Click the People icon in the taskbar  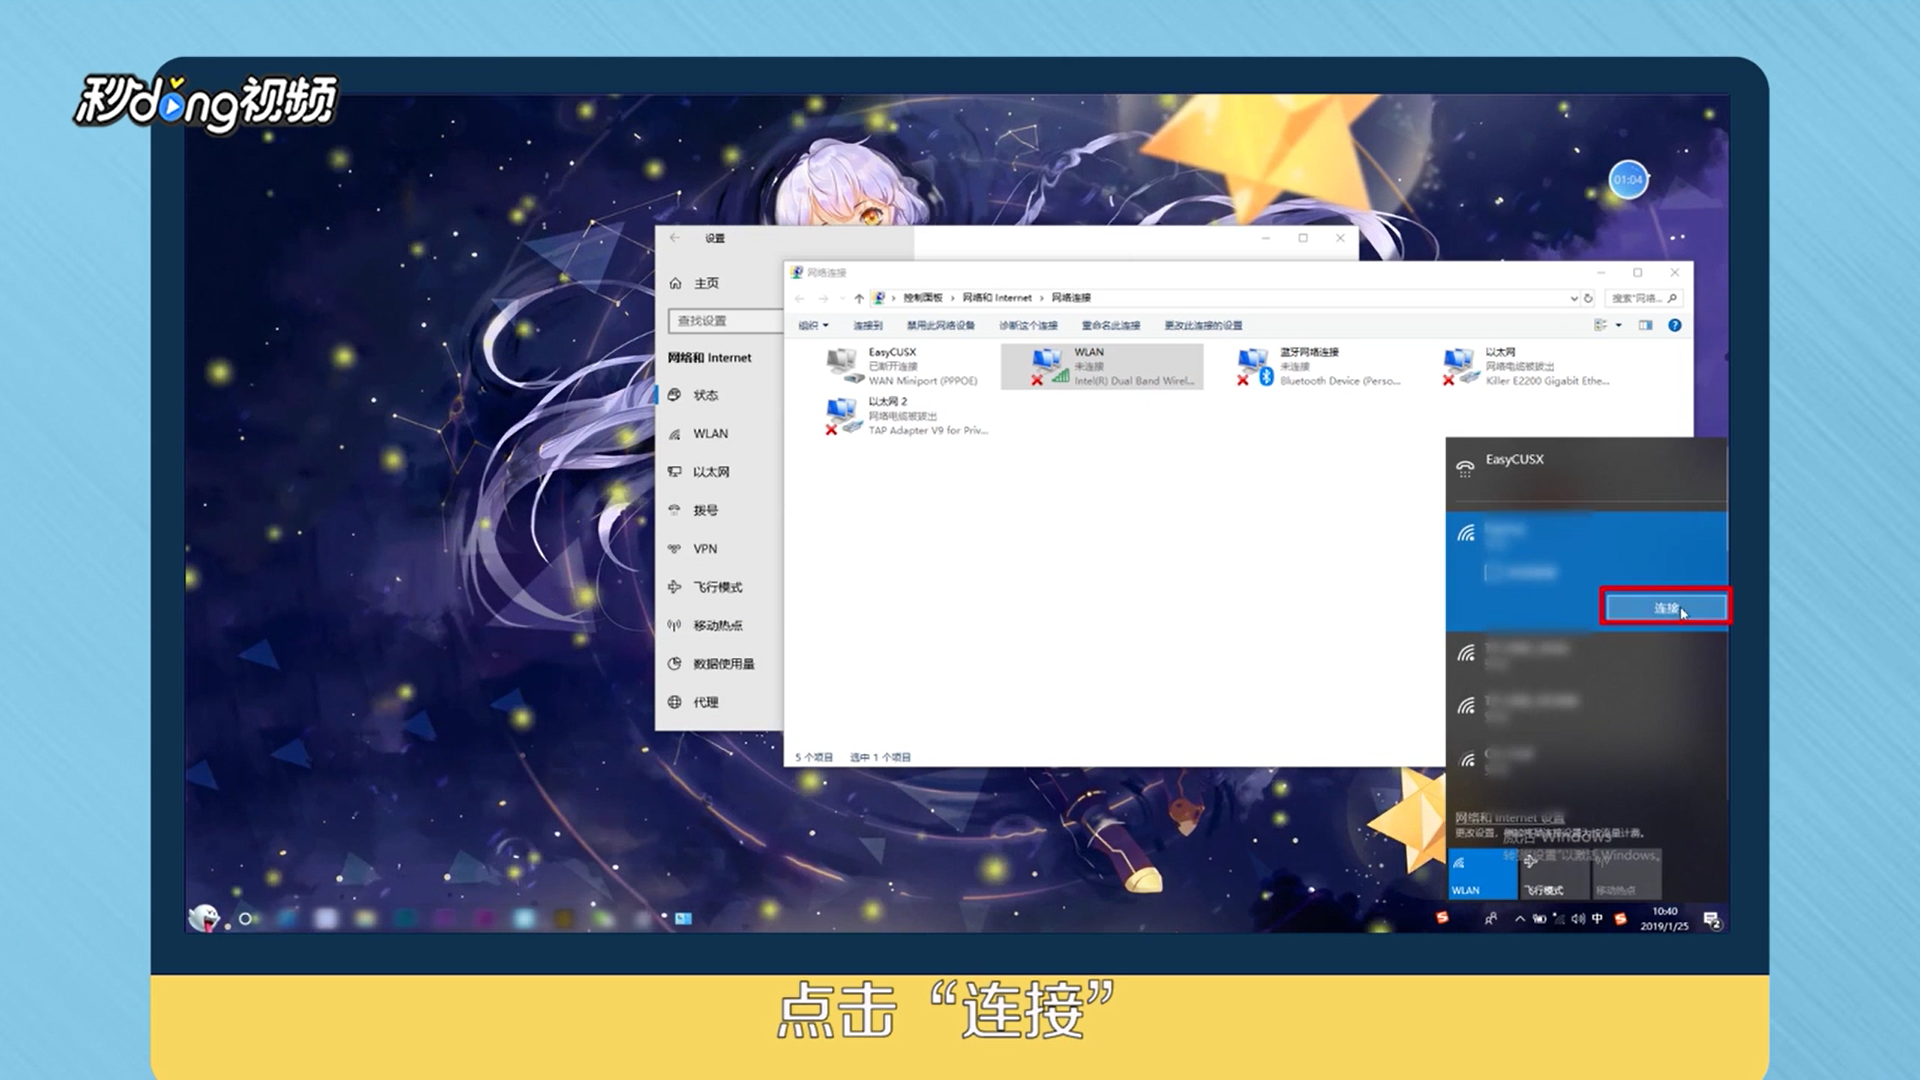pos(1490,919)
